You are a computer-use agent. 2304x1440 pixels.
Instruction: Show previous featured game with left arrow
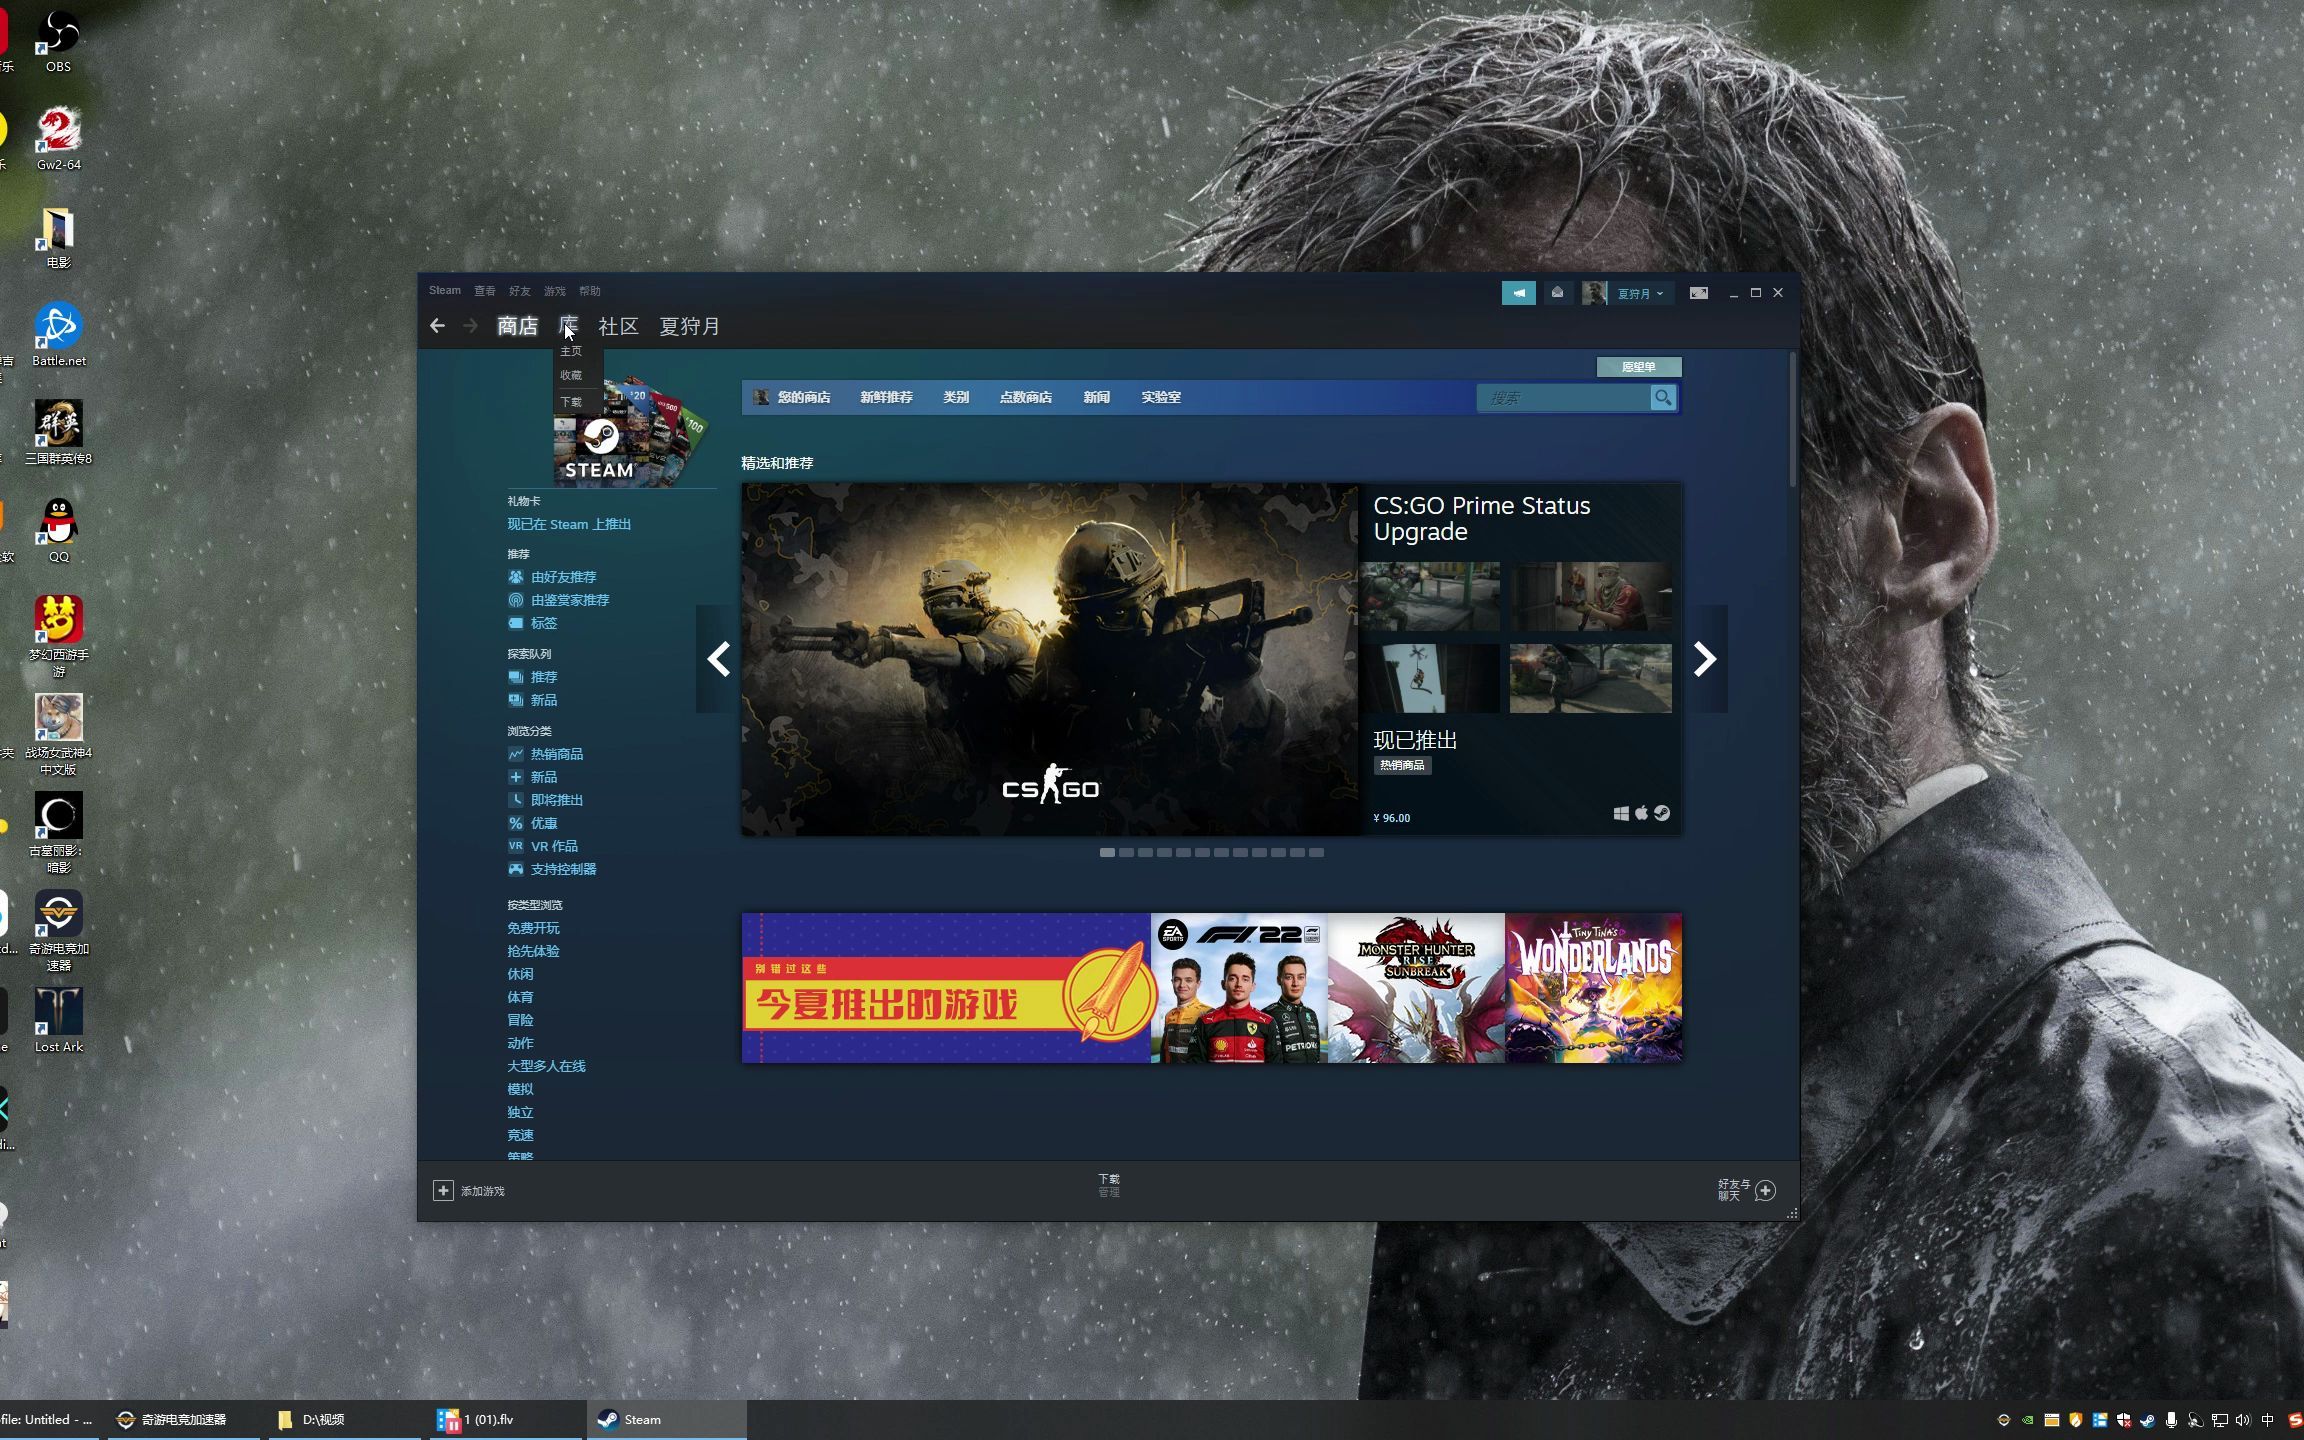718,659
